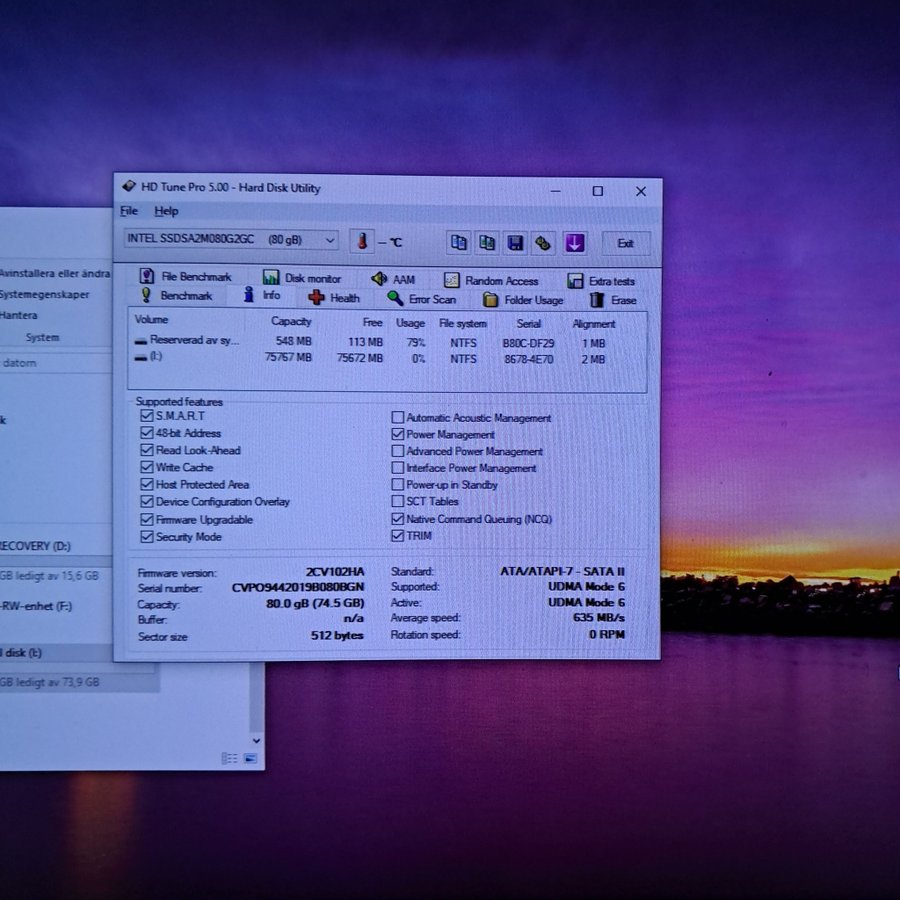Click the Capacity column header
Screen dimensions: 900x900
pyautogui.click(x=291, y=321)
